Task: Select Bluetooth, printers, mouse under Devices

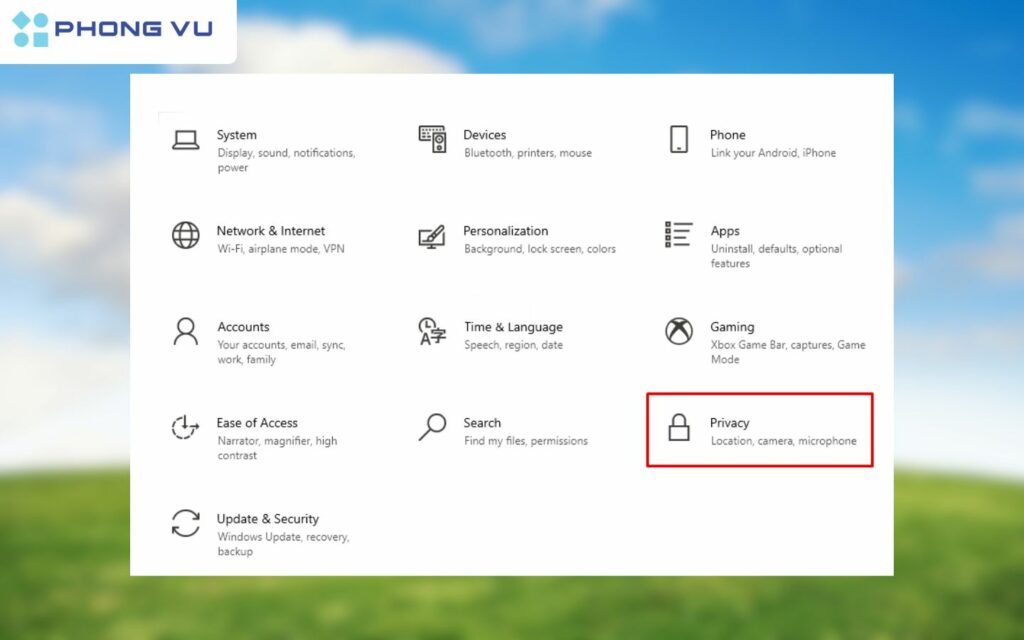Action: (528, 153)
